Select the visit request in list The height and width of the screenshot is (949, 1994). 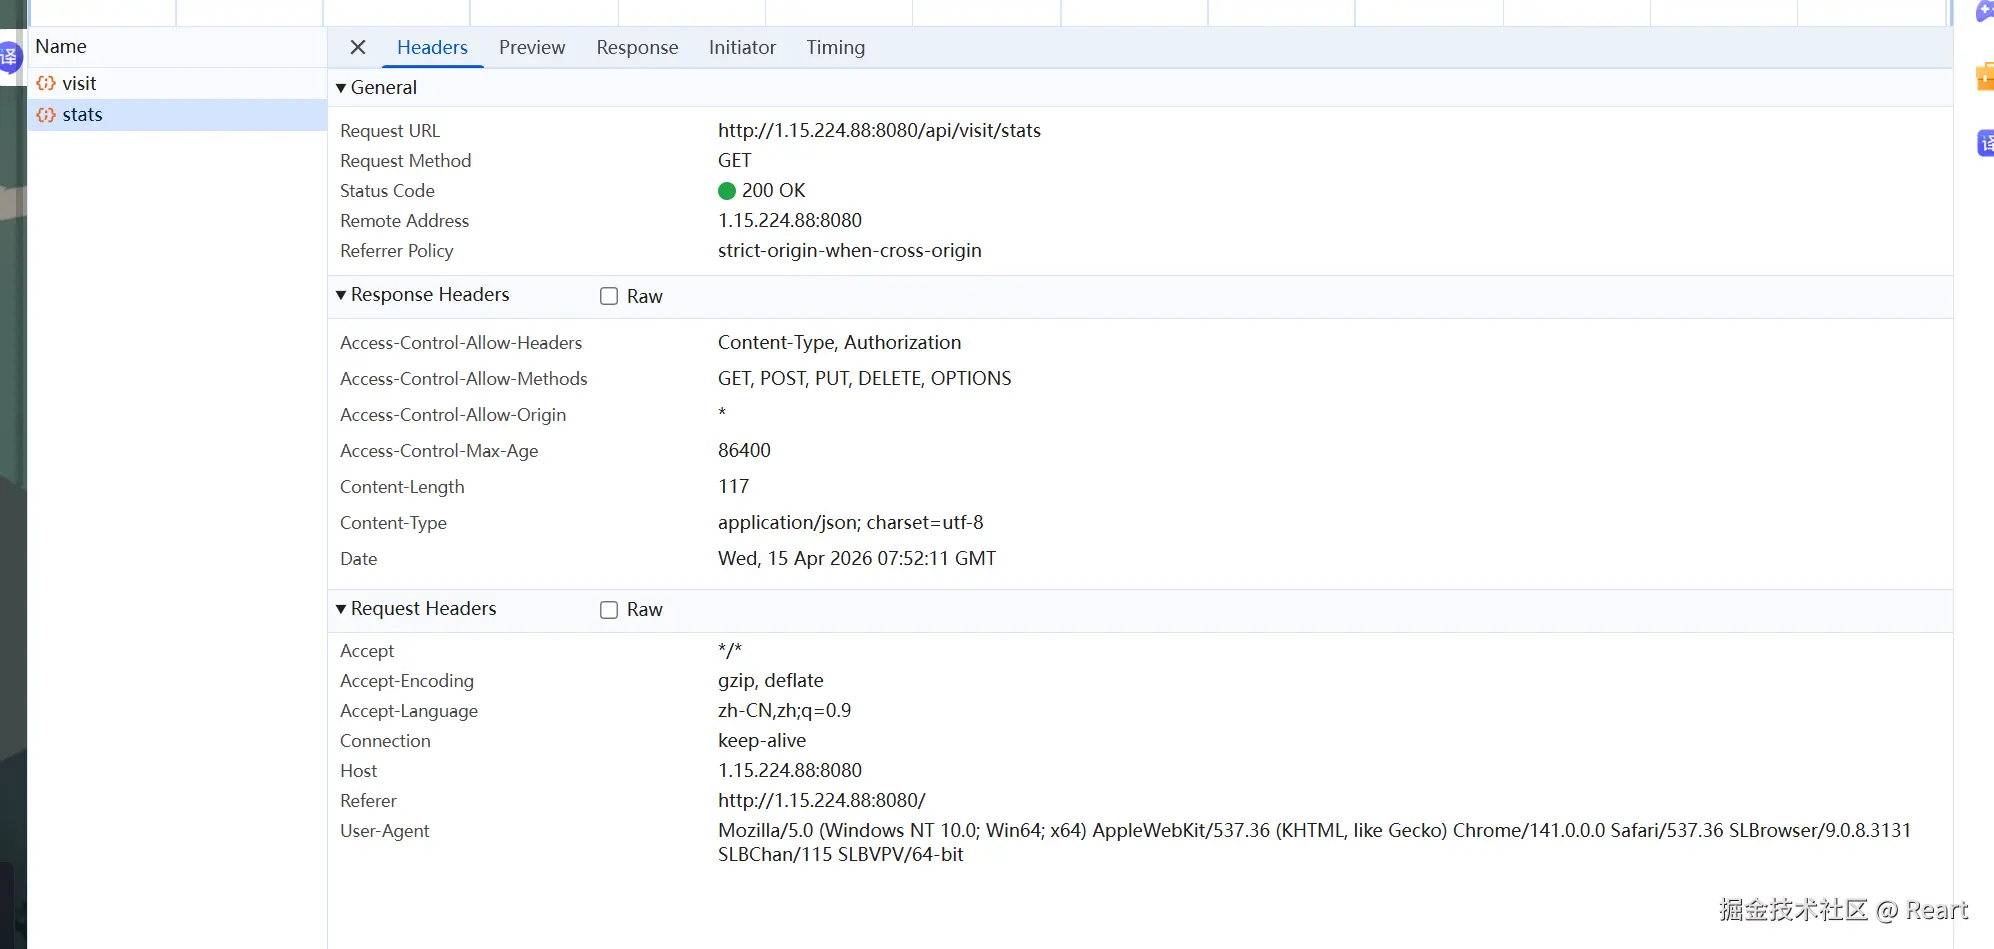79,84
